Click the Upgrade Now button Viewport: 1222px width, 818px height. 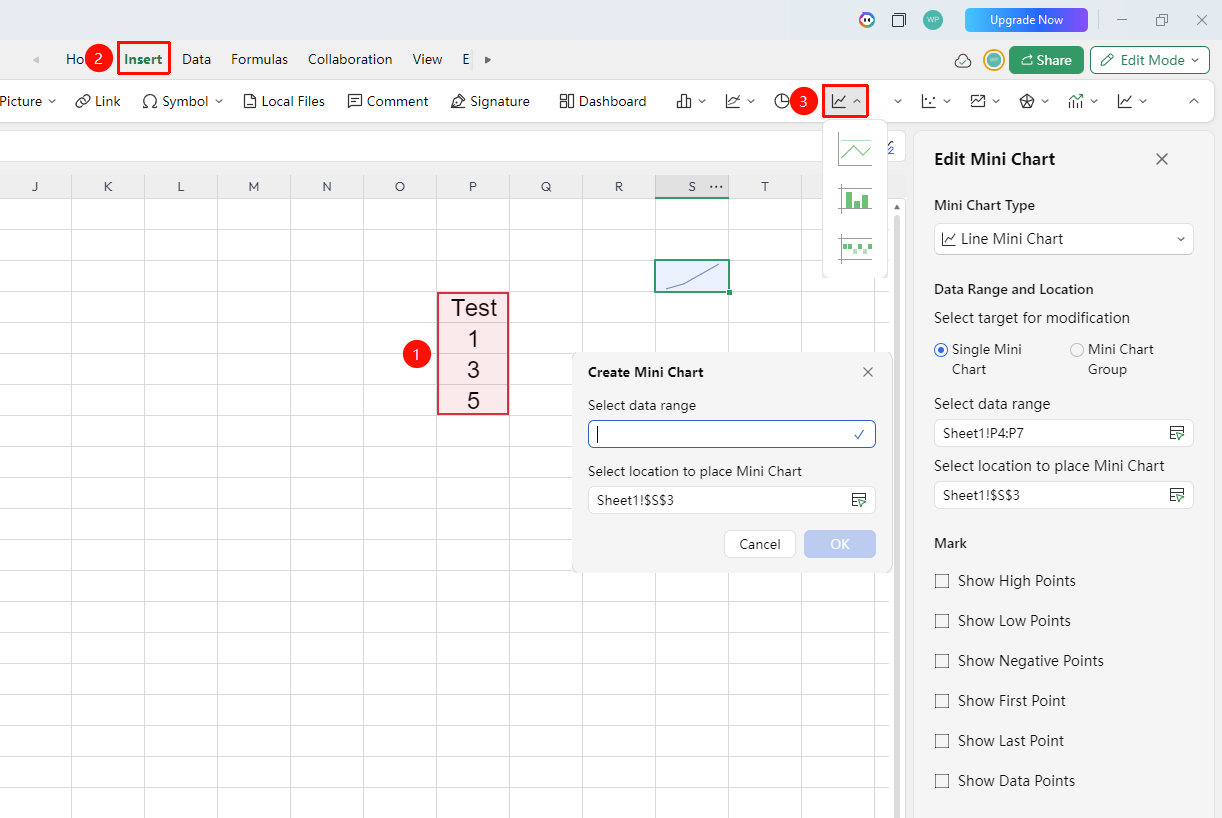click(x=1026, y=20)
